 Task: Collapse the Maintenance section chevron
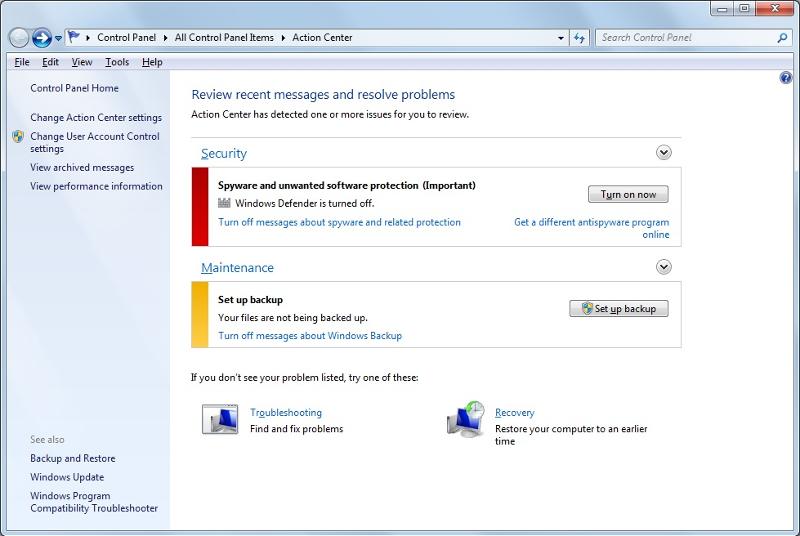[x=663, y=267]
